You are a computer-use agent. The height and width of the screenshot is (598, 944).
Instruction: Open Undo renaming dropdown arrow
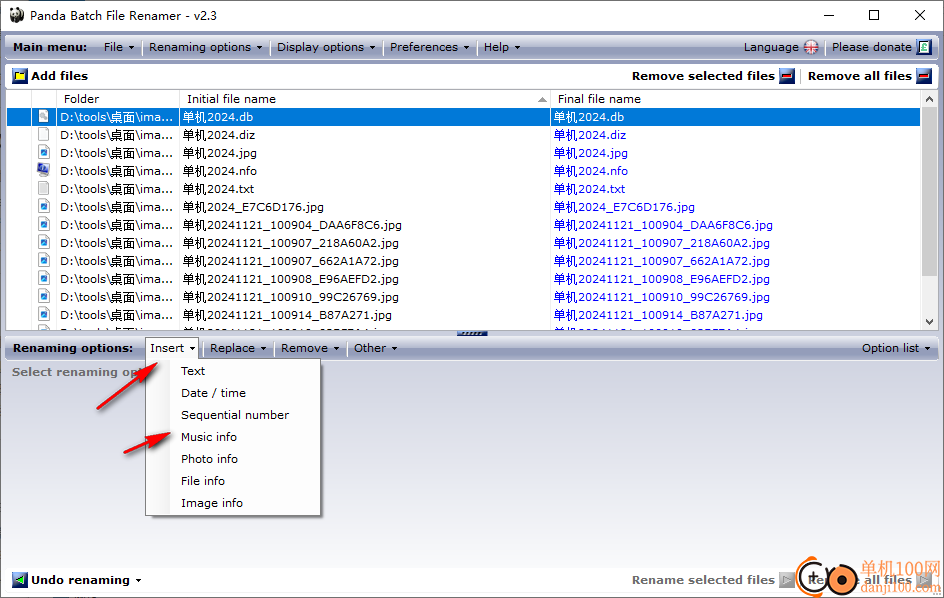pyautogui.click(x=138, y=581)
